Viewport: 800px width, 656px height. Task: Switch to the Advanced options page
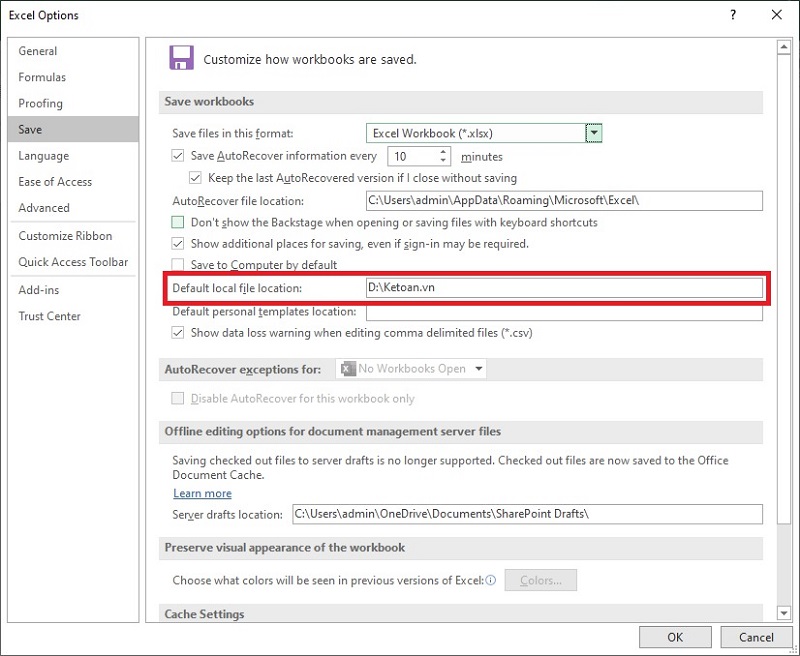pos(44,208)
